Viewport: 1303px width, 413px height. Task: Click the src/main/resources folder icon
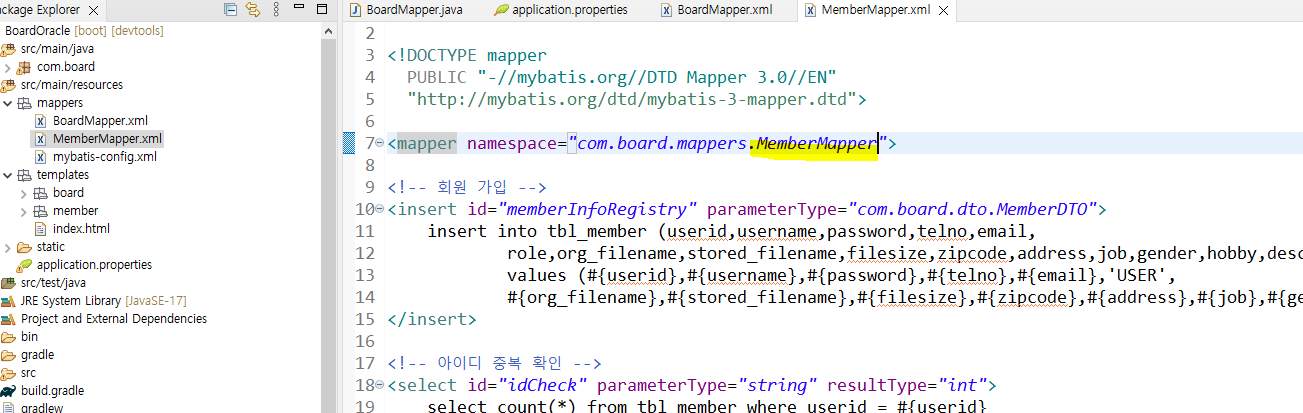8,85
